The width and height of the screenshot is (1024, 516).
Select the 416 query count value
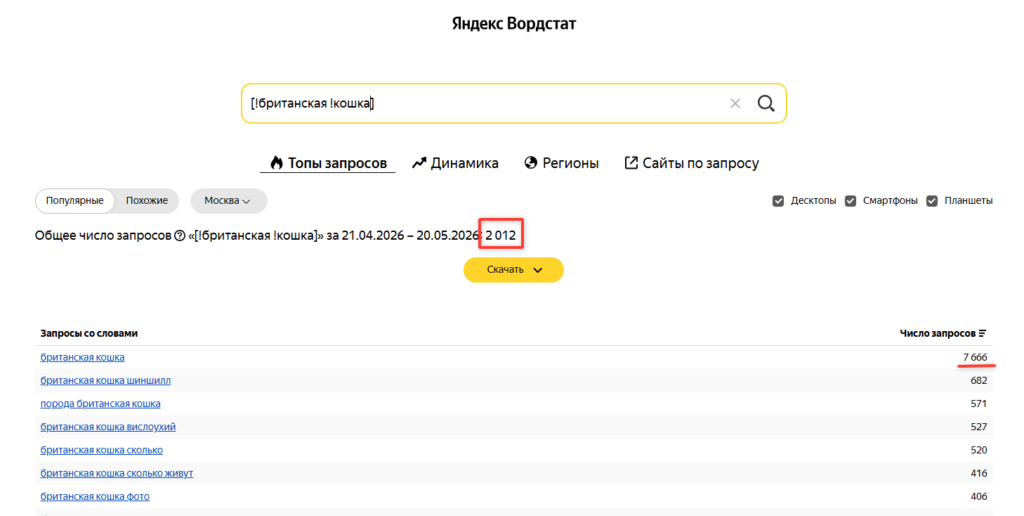click(979, 473)
